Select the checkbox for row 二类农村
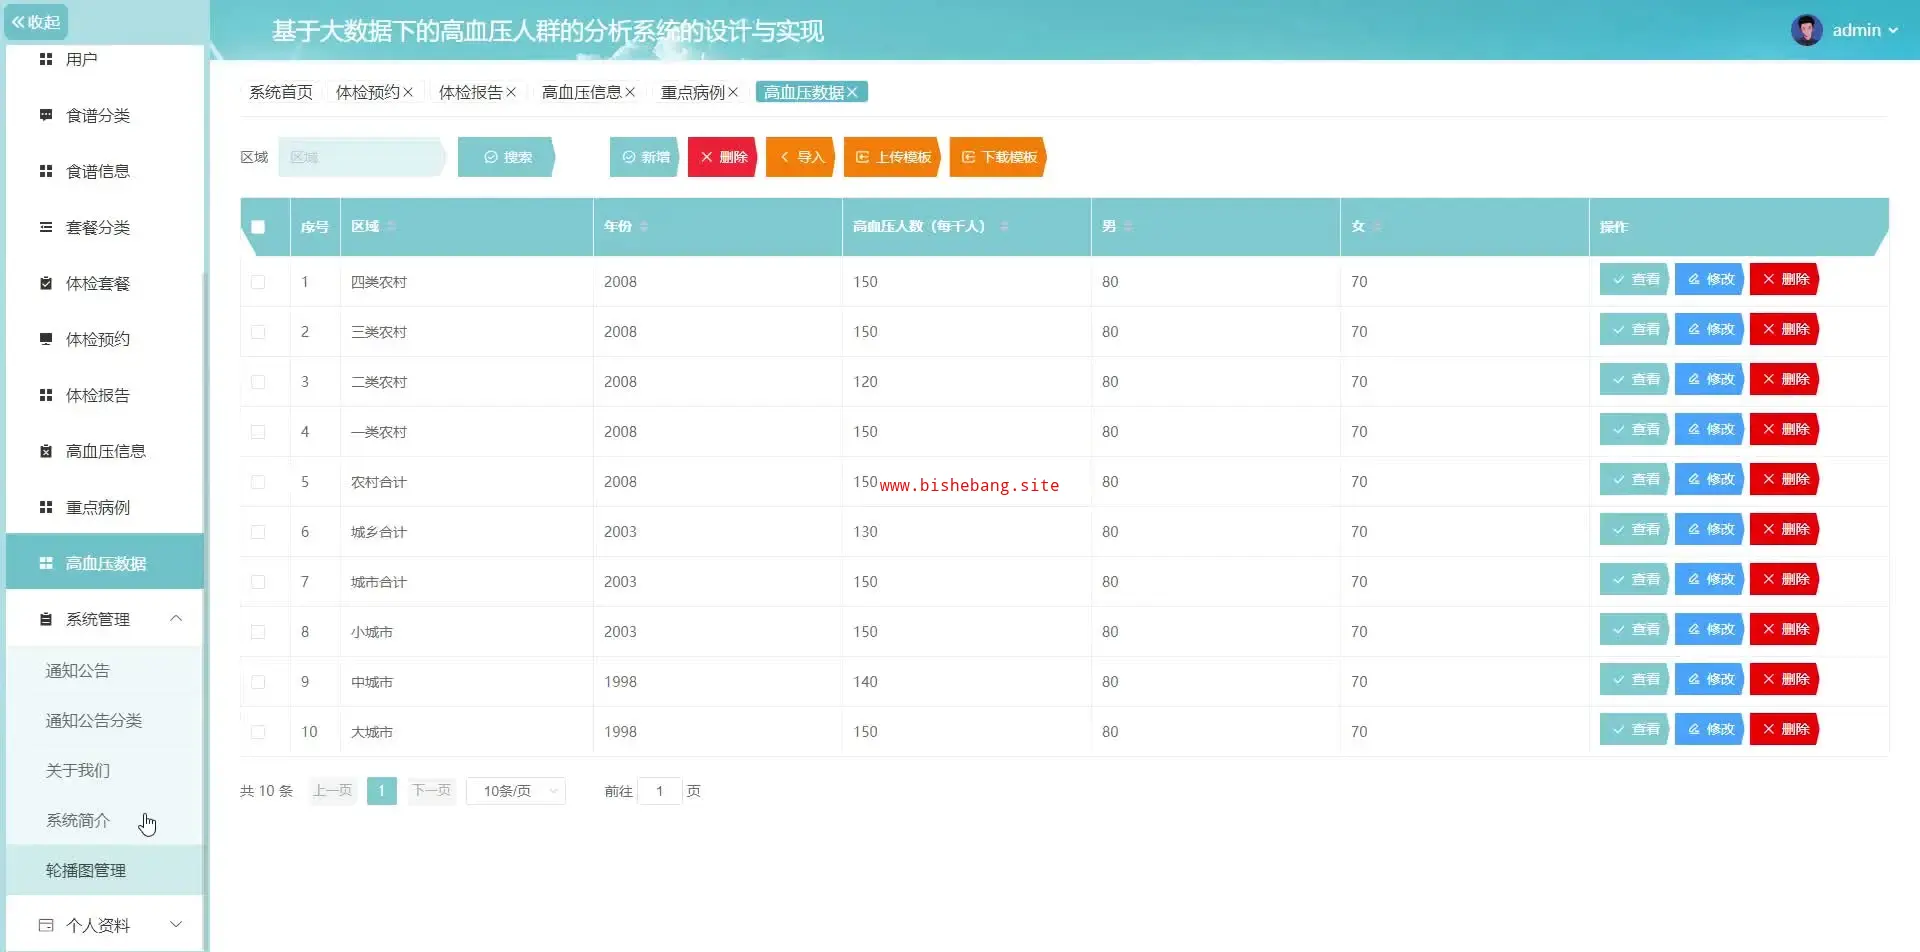 258,382
